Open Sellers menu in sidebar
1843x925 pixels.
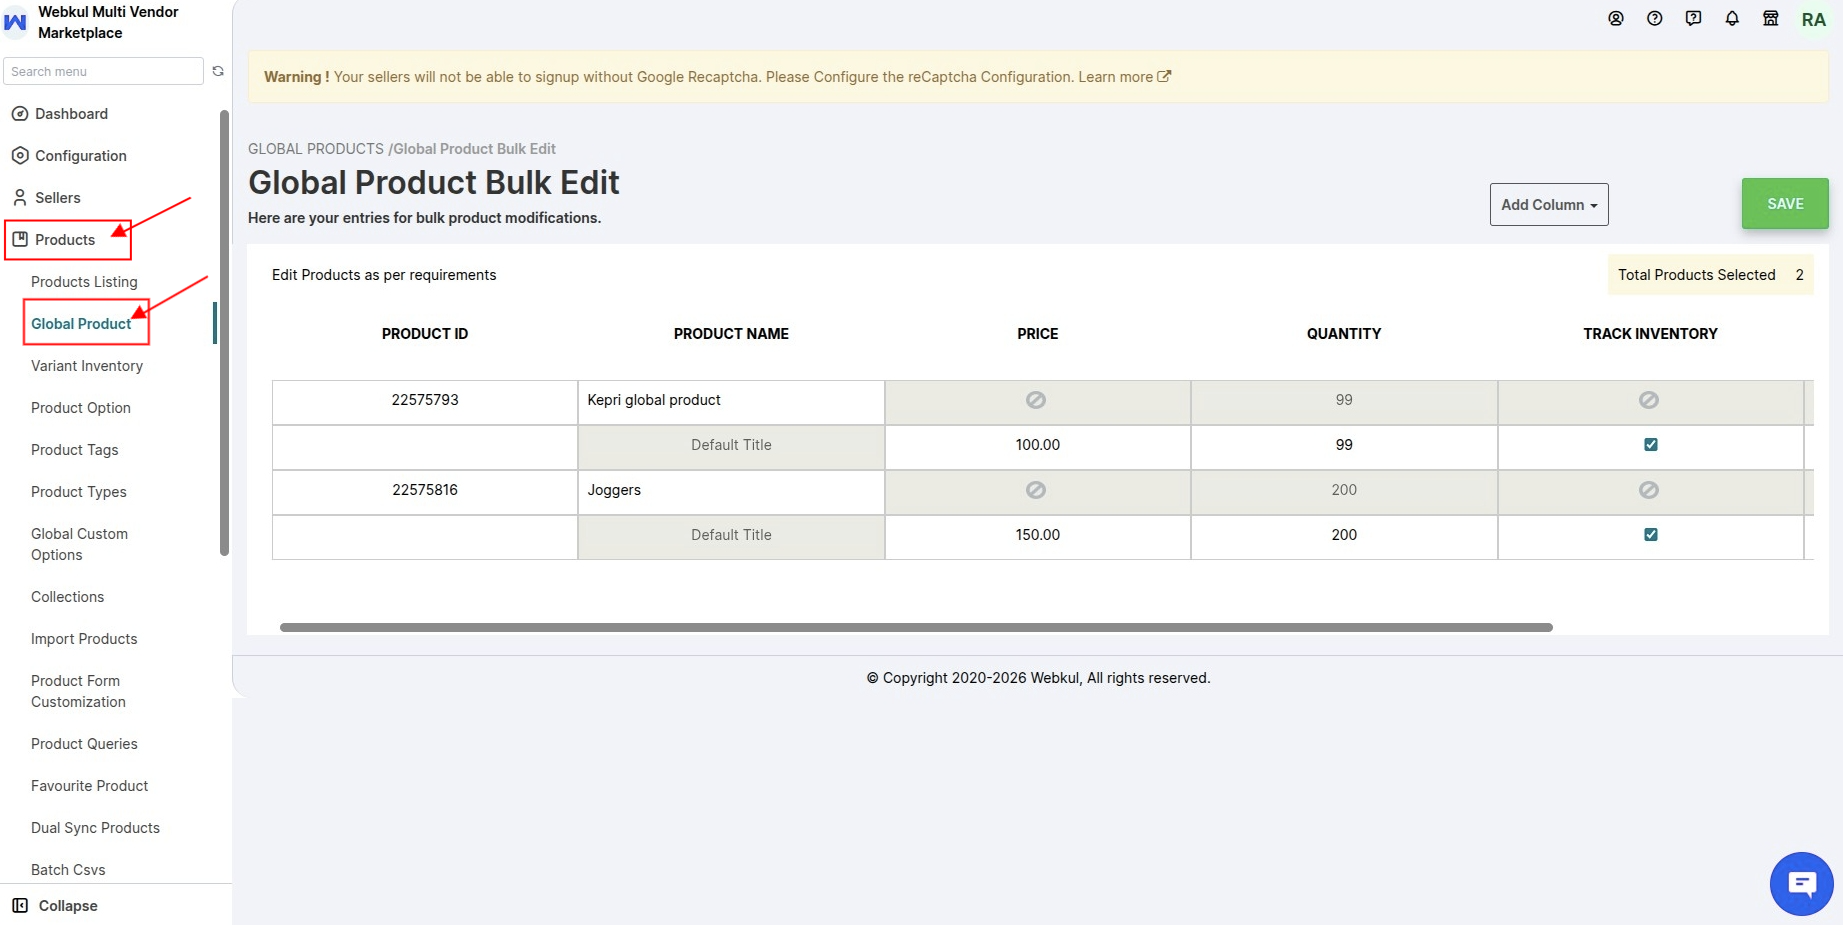(58, 198)
